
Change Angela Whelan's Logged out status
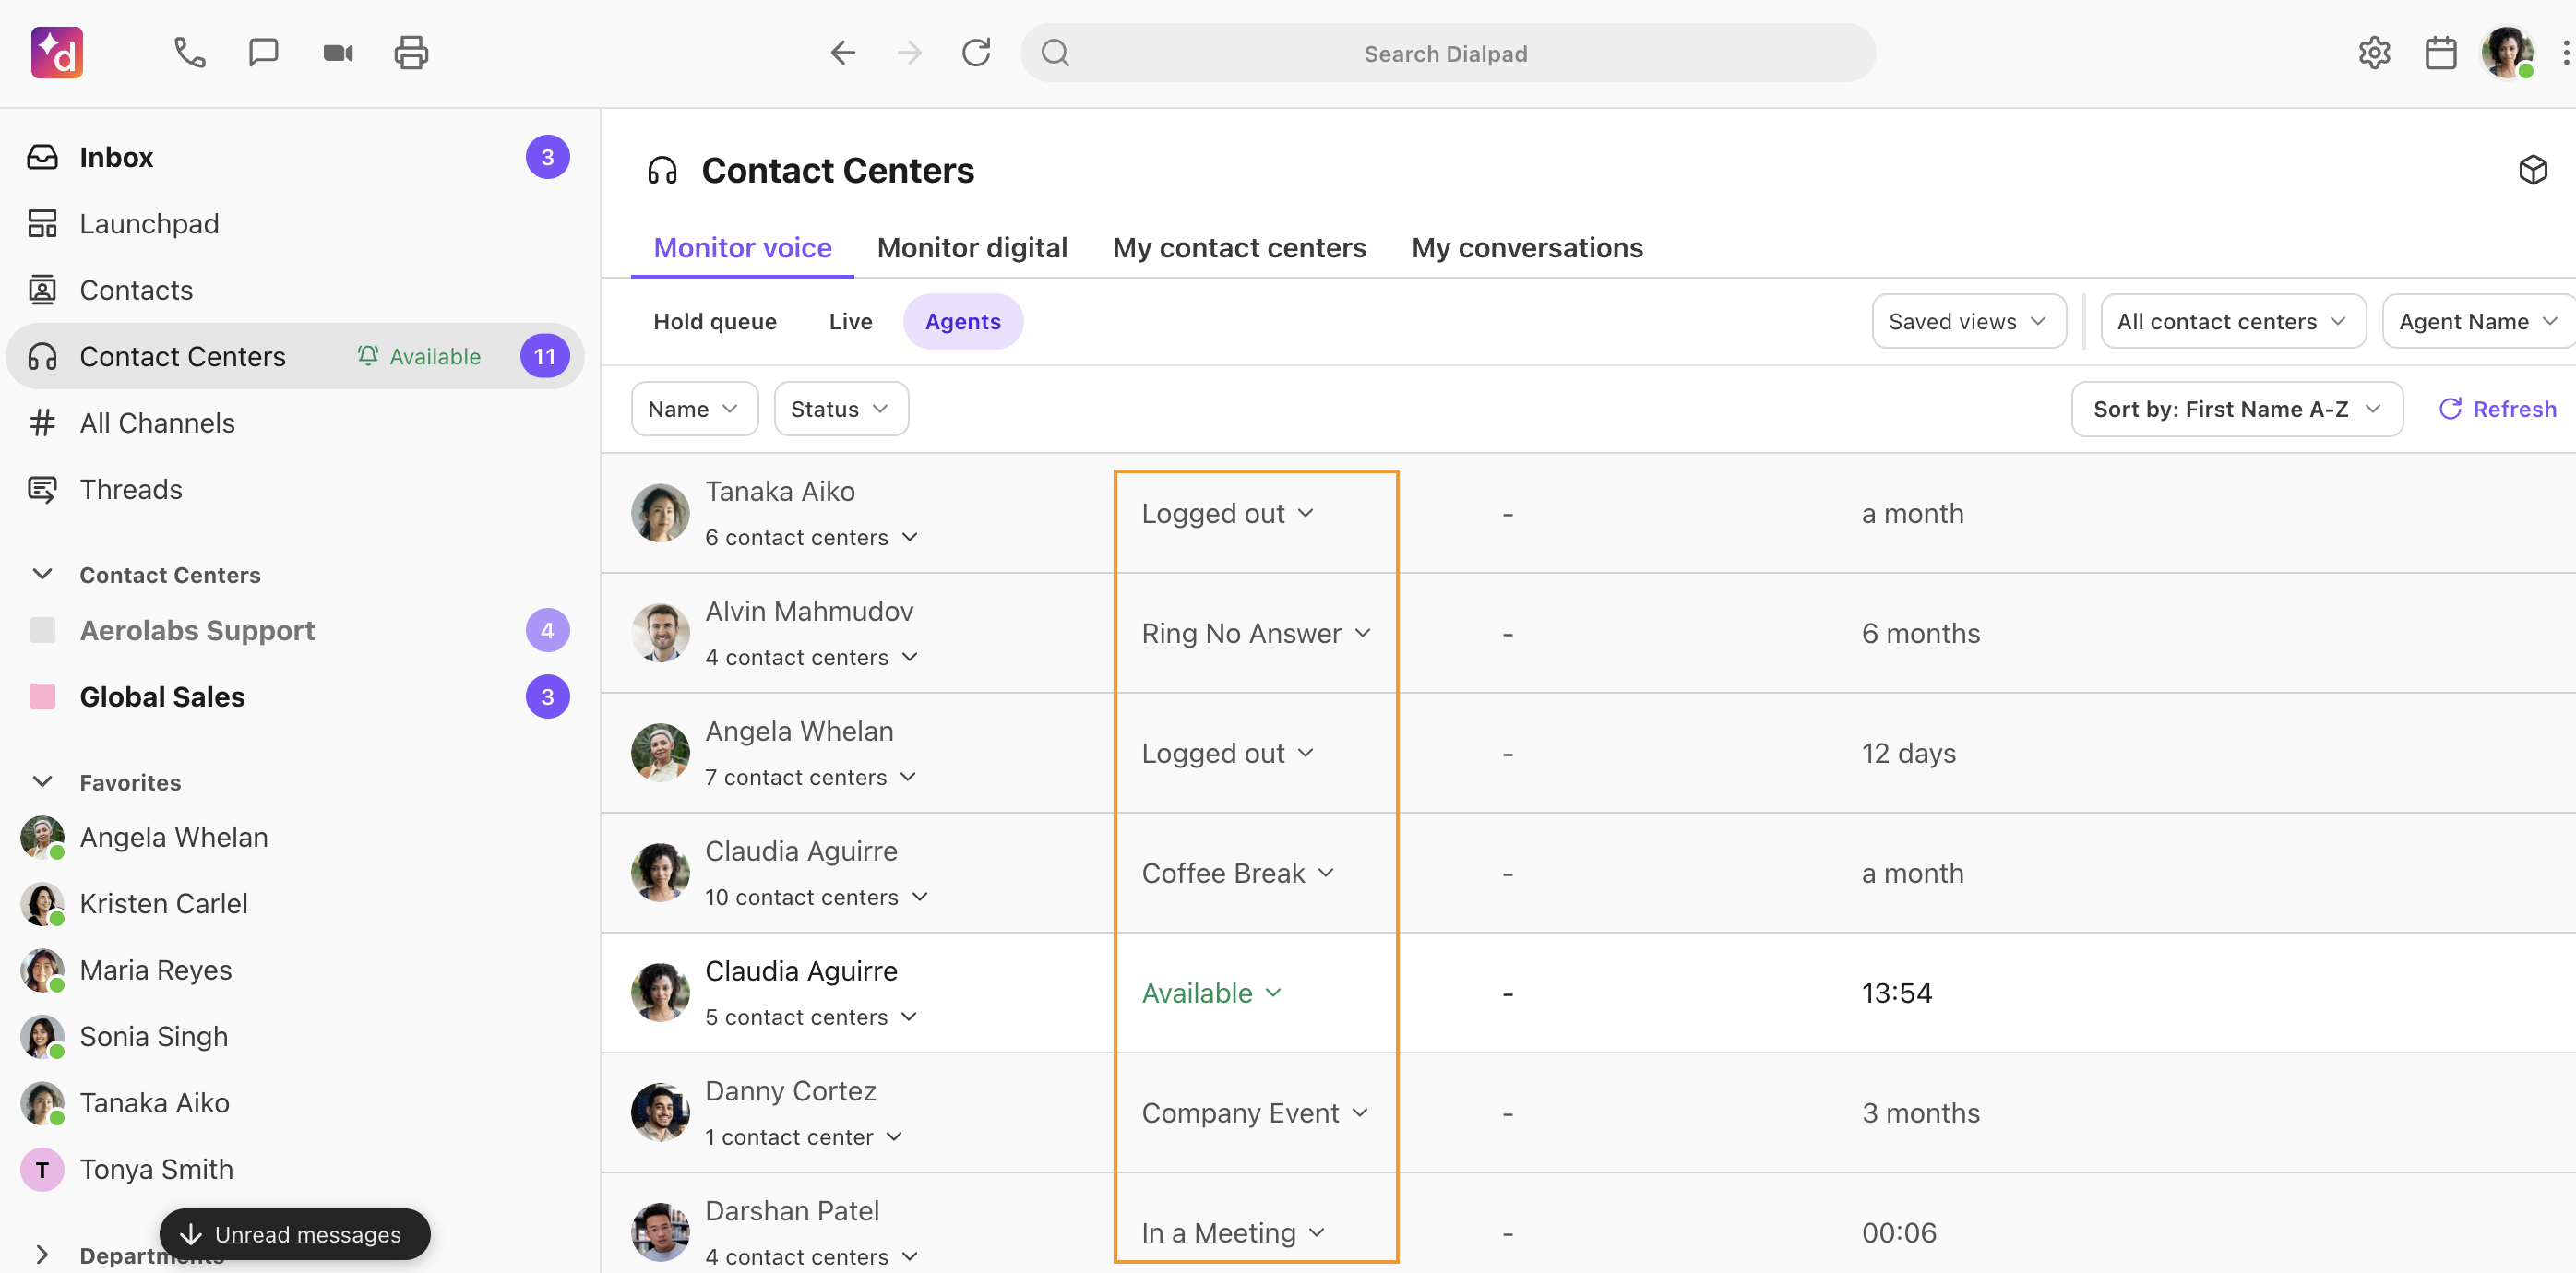pyautogui.click(x=1227, y=753)
